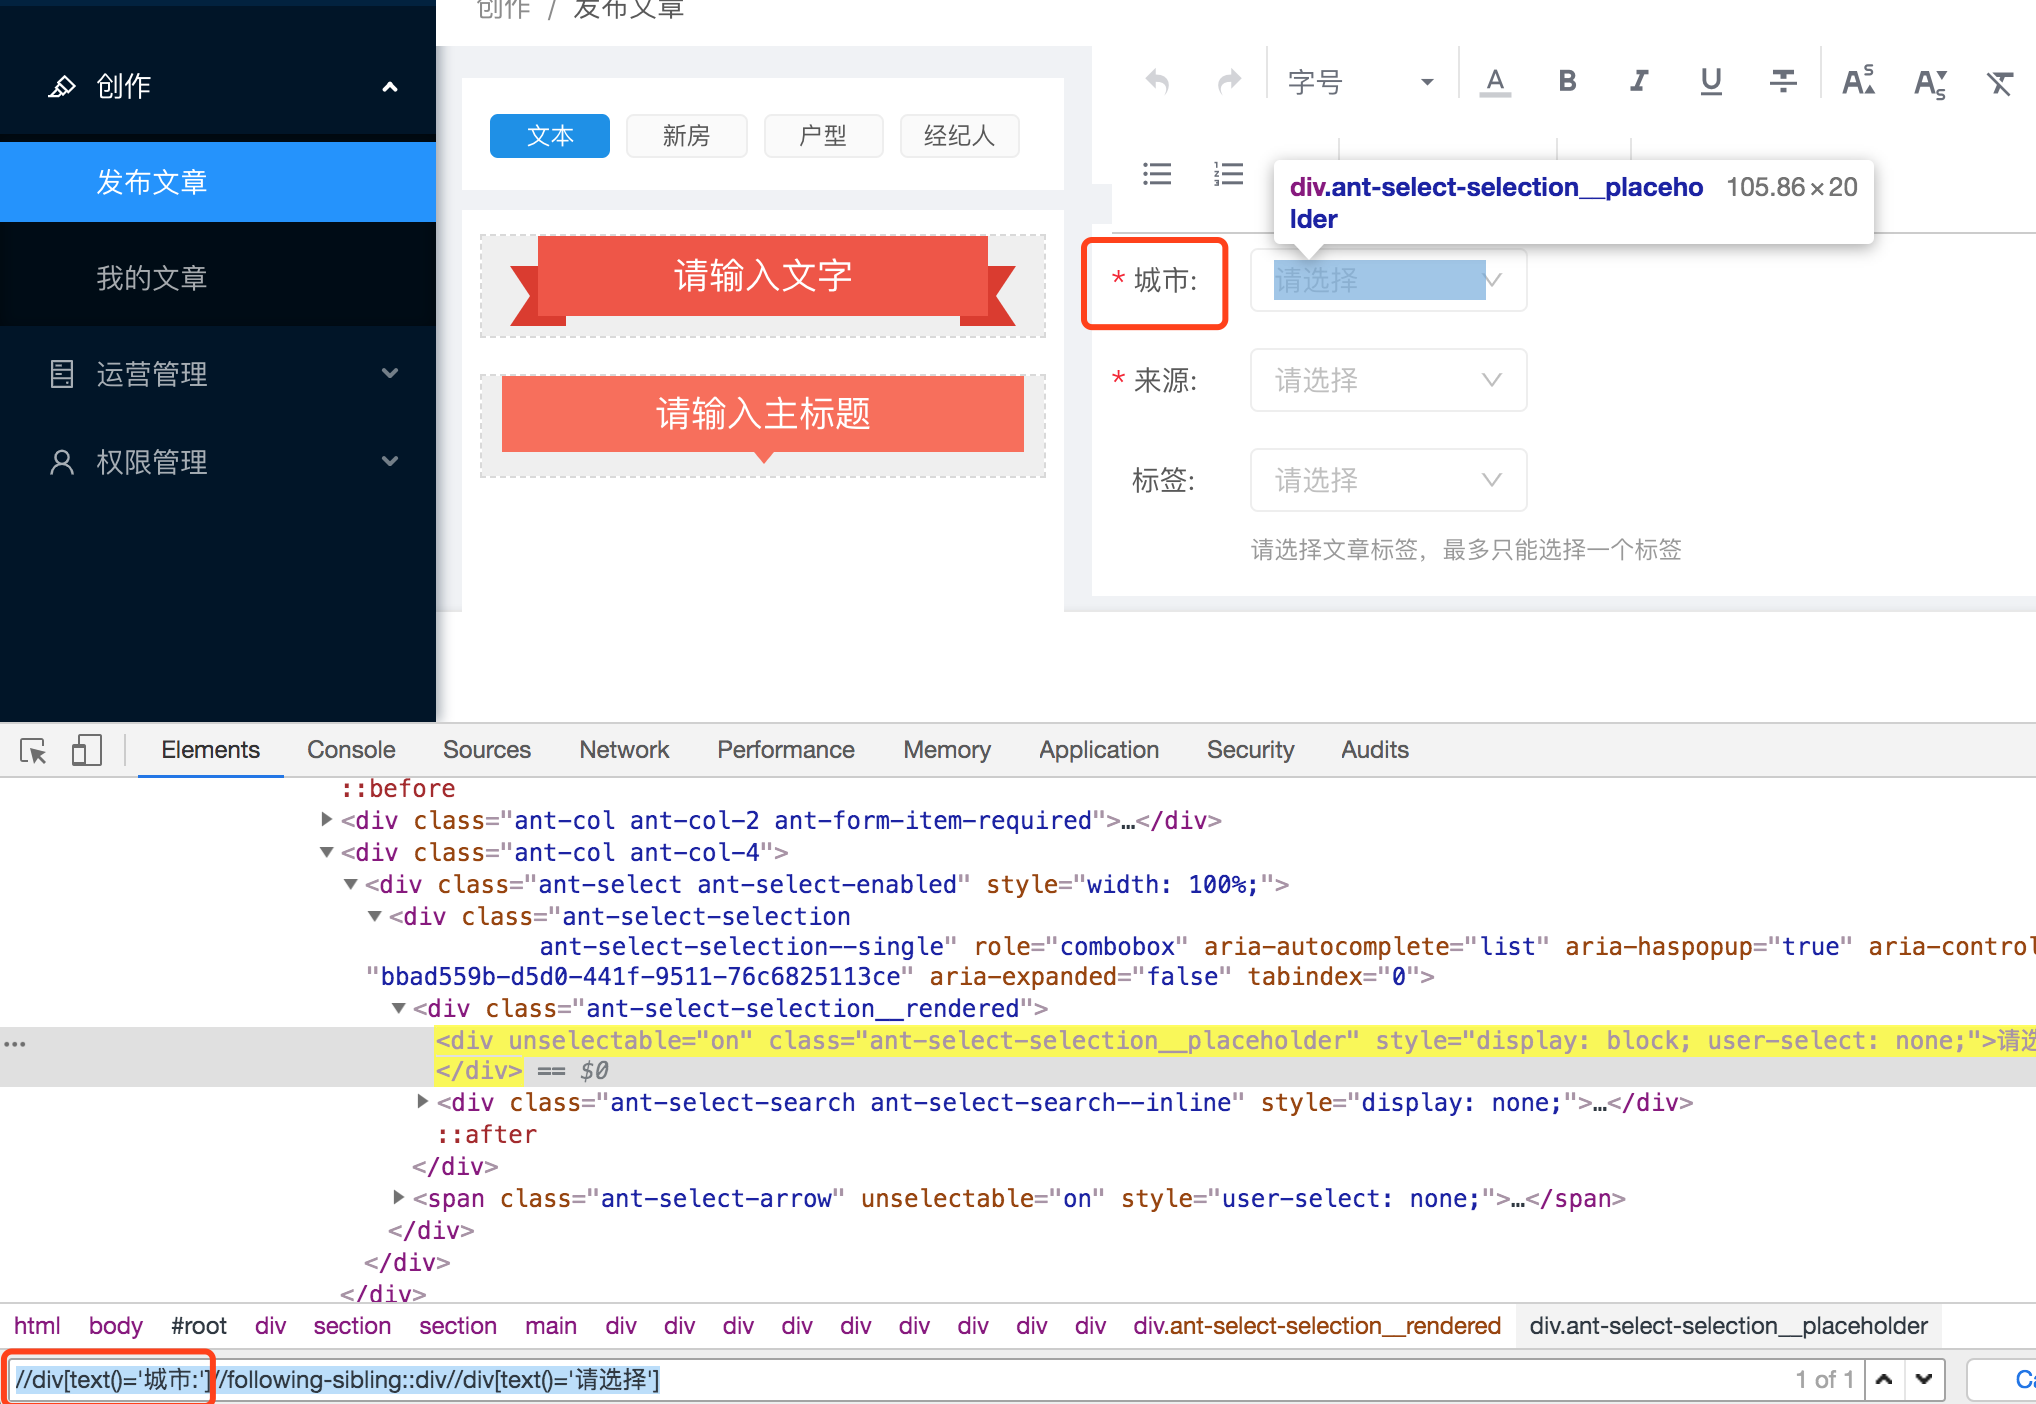Click the undo arrow in editor toolbar
The width and height of the screenshot is (2036, 1404).
tap(1157, 81)
